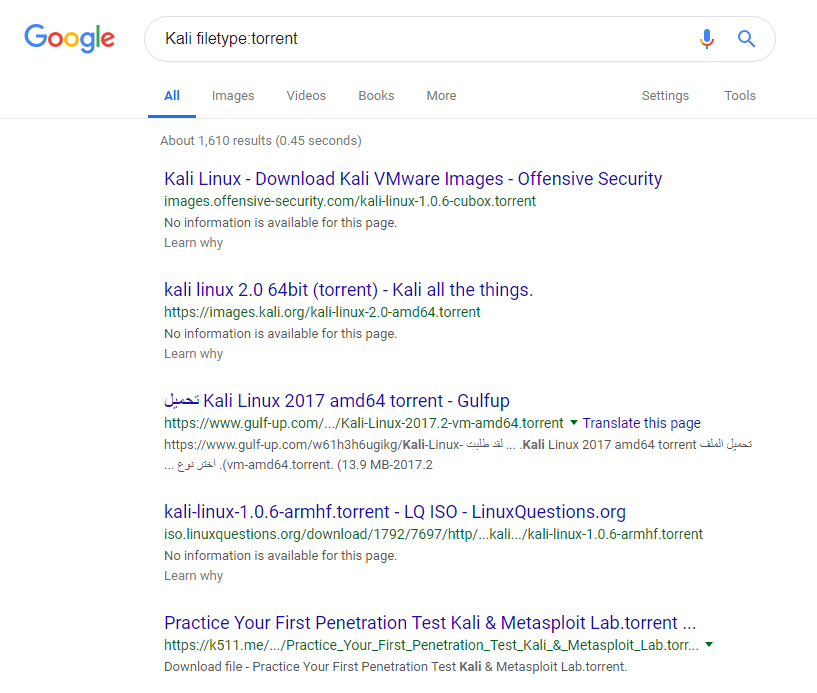Open the More menu
Image resolution: width=817 pixels, height=693 pixels.
click(x=441, y=96)
